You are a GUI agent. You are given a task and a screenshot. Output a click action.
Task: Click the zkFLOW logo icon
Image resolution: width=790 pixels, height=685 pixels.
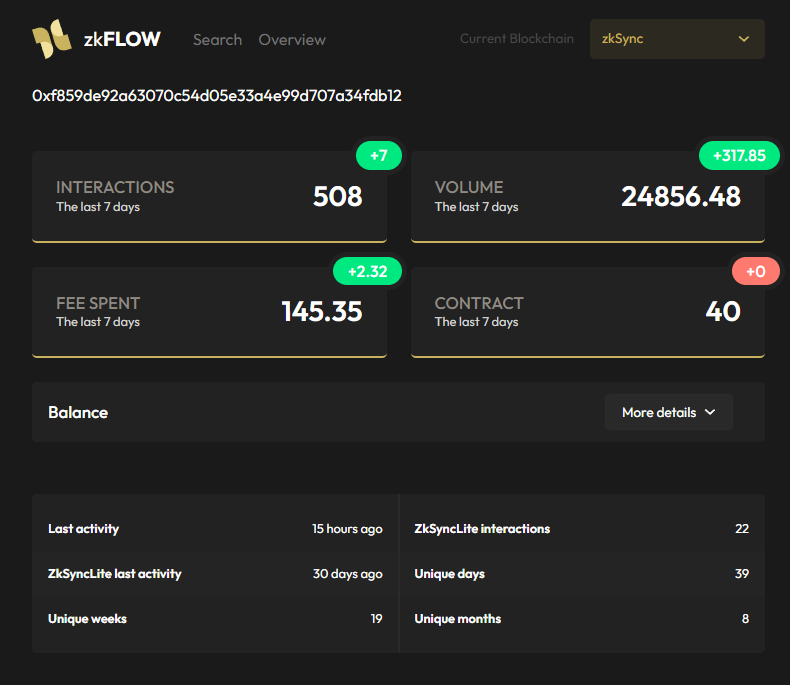[51, 39]
